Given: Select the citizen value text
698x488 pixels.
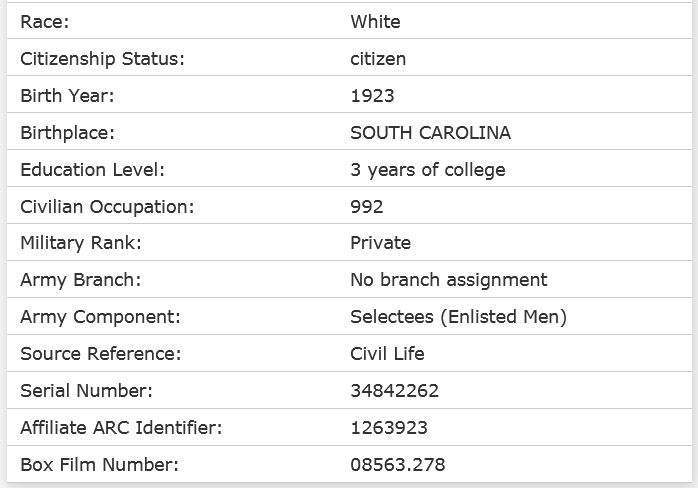Looking at the screenshot, I should tap(378, 59).
